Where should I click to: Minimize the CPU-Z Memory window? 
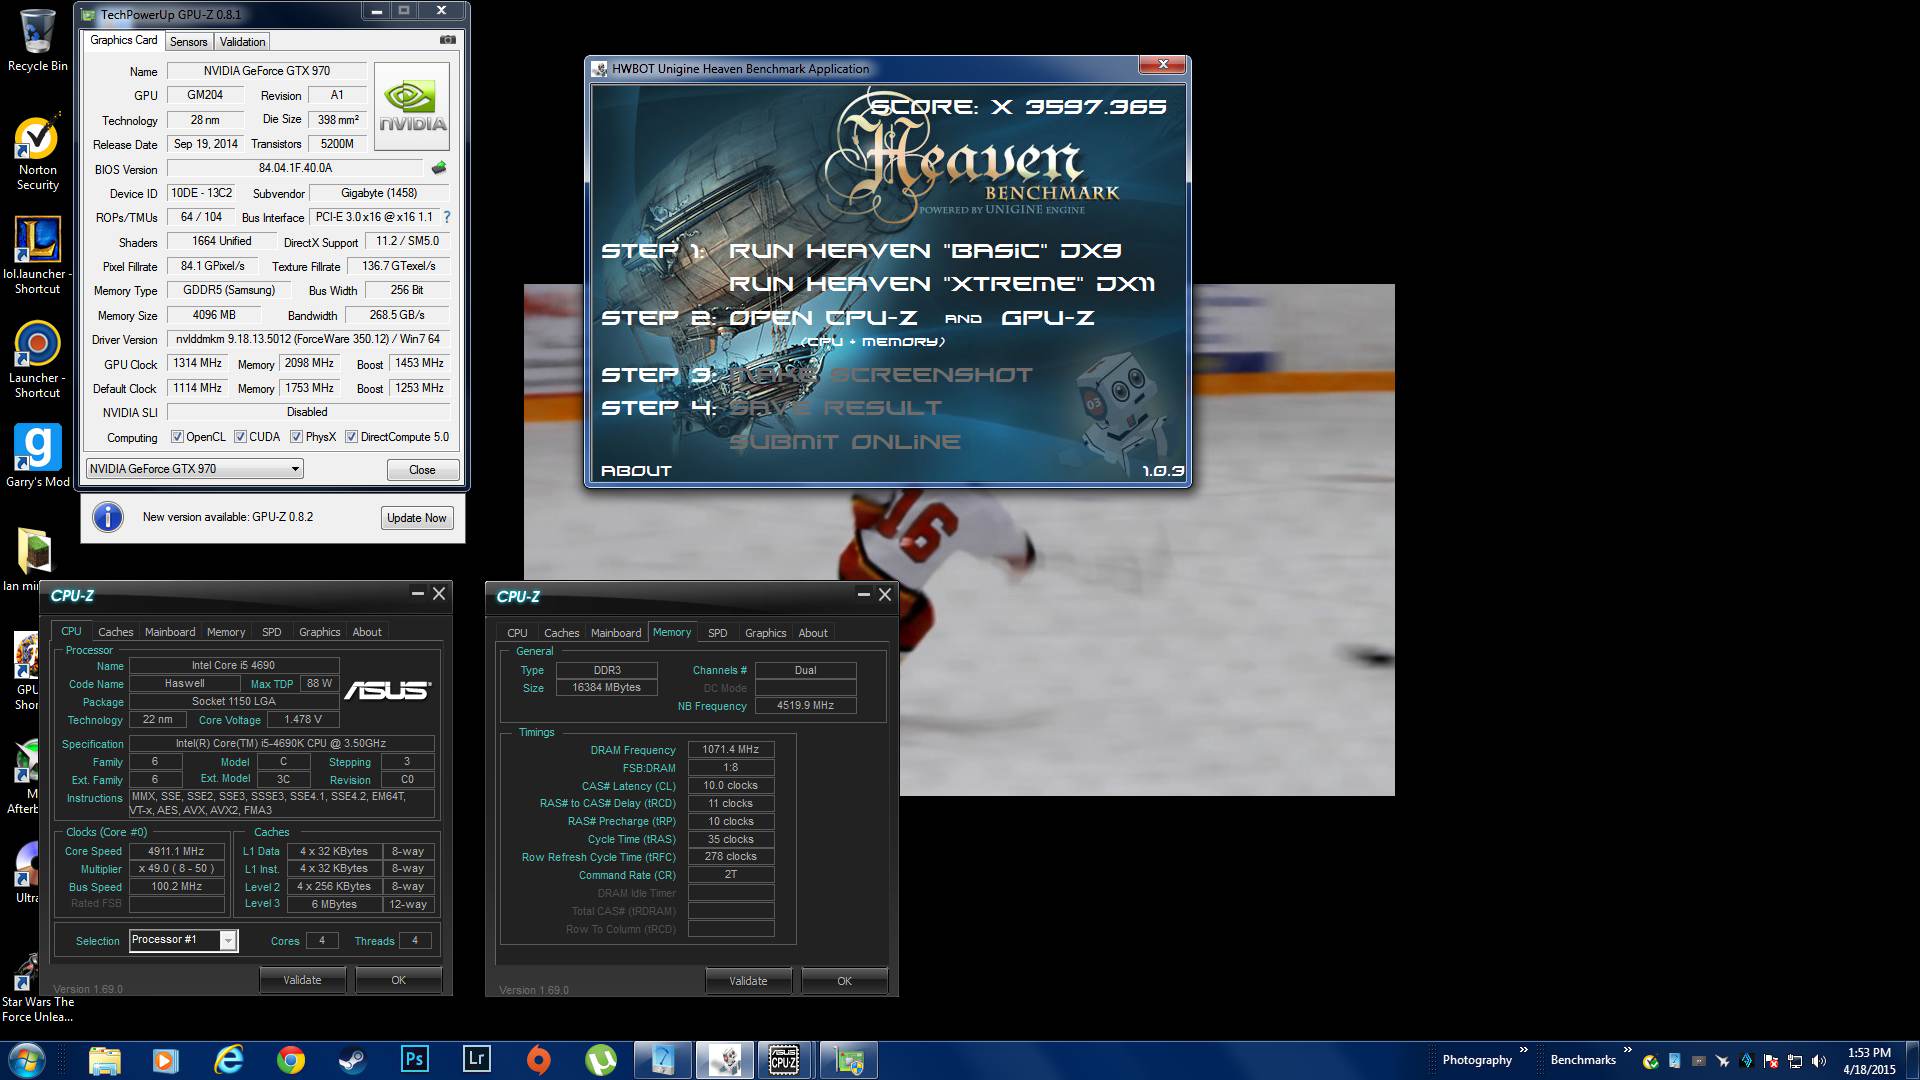coord(863,595)
